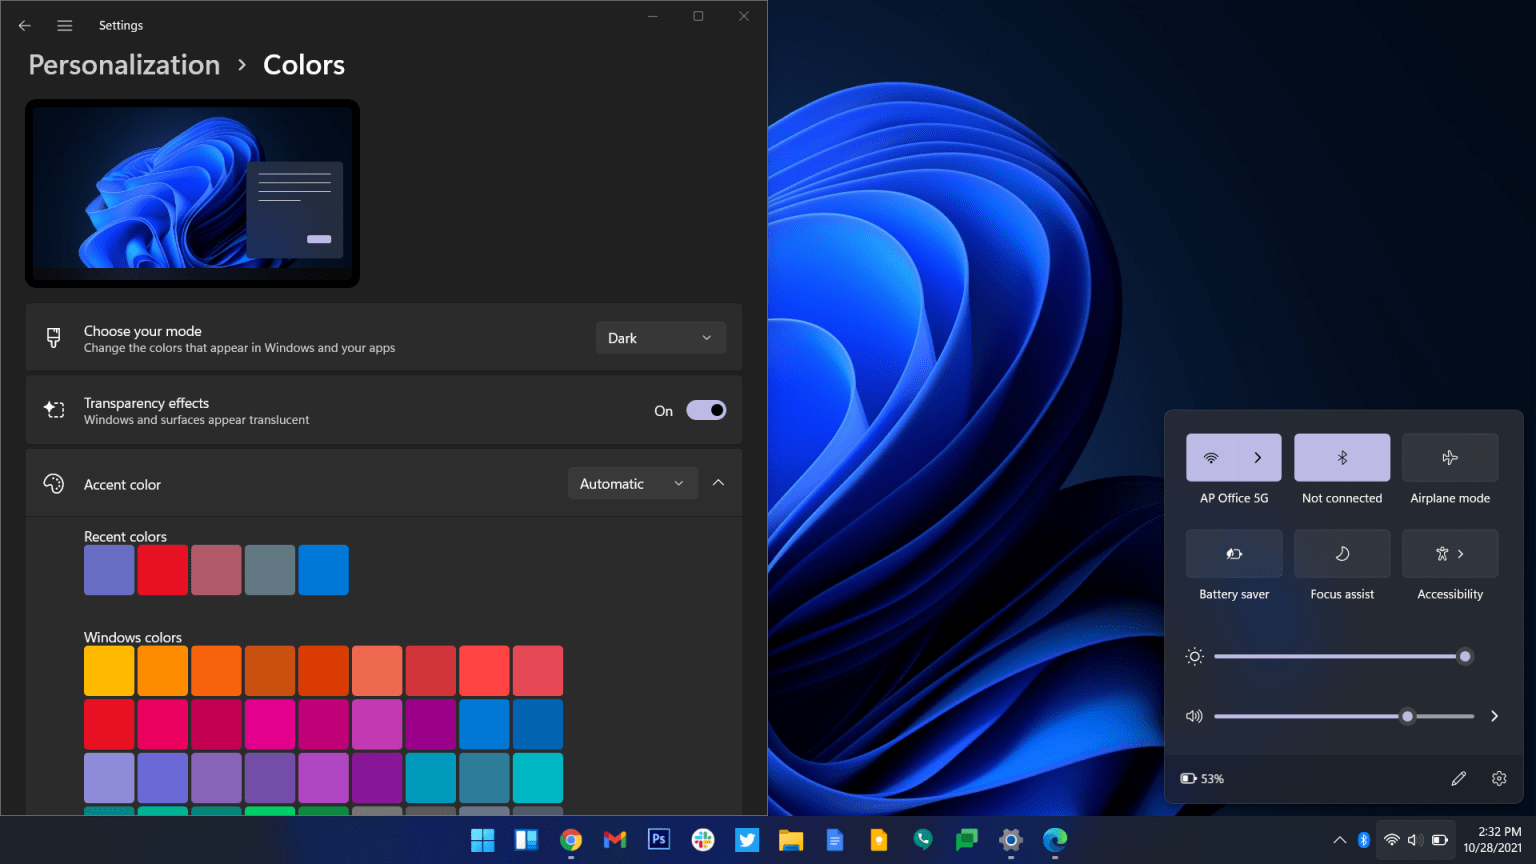Turn on Battery saver
The width and height of the screenshot is (1536, 864).
[1233, 553]
